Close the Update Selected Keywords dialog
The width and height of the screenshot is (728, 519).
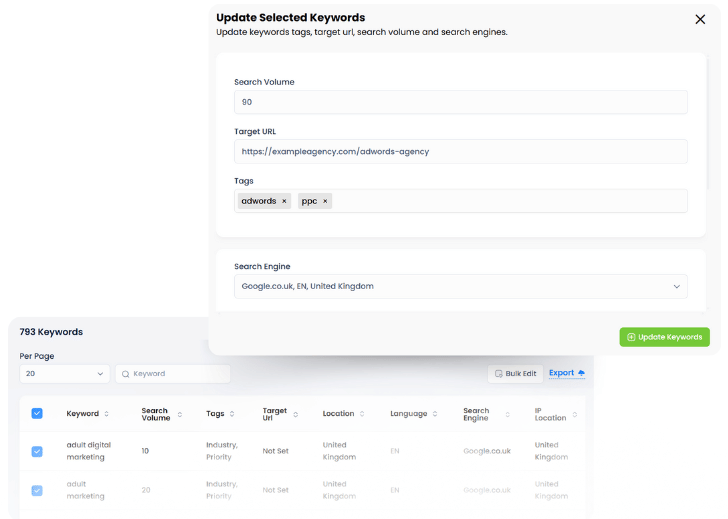coord(700,19)
